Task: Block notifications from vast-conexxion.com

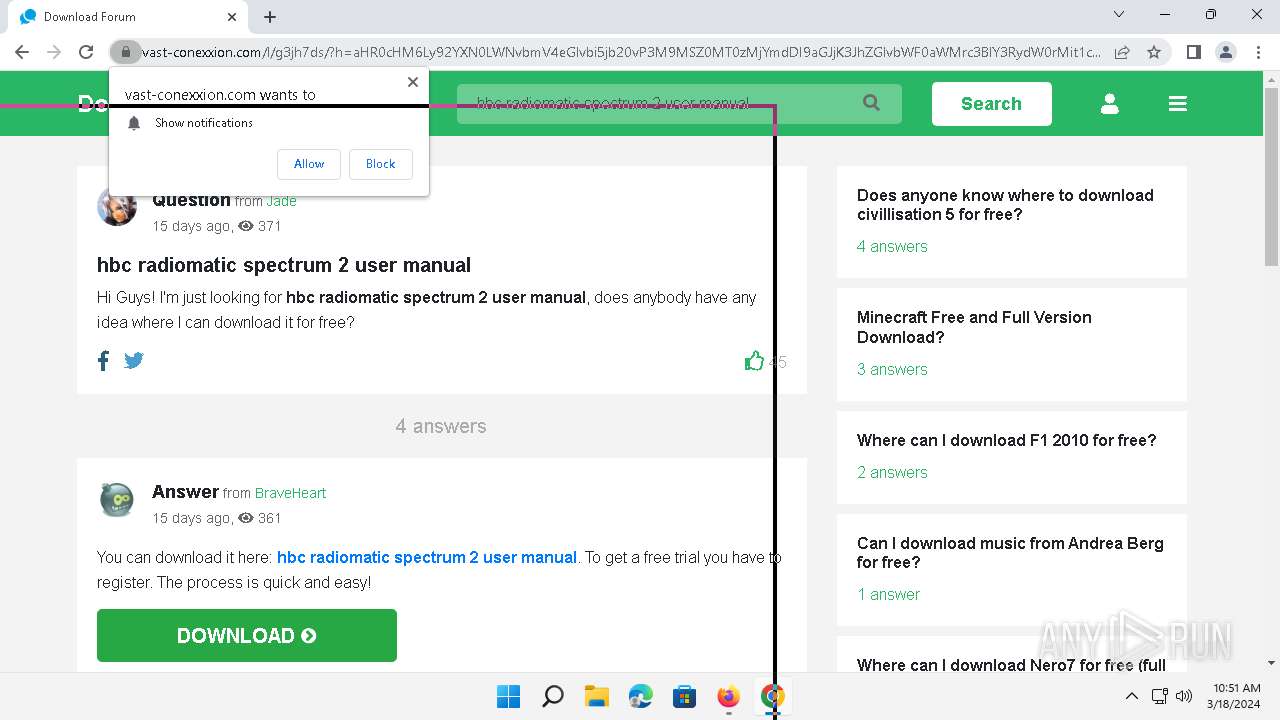Action: click(381, 164)
